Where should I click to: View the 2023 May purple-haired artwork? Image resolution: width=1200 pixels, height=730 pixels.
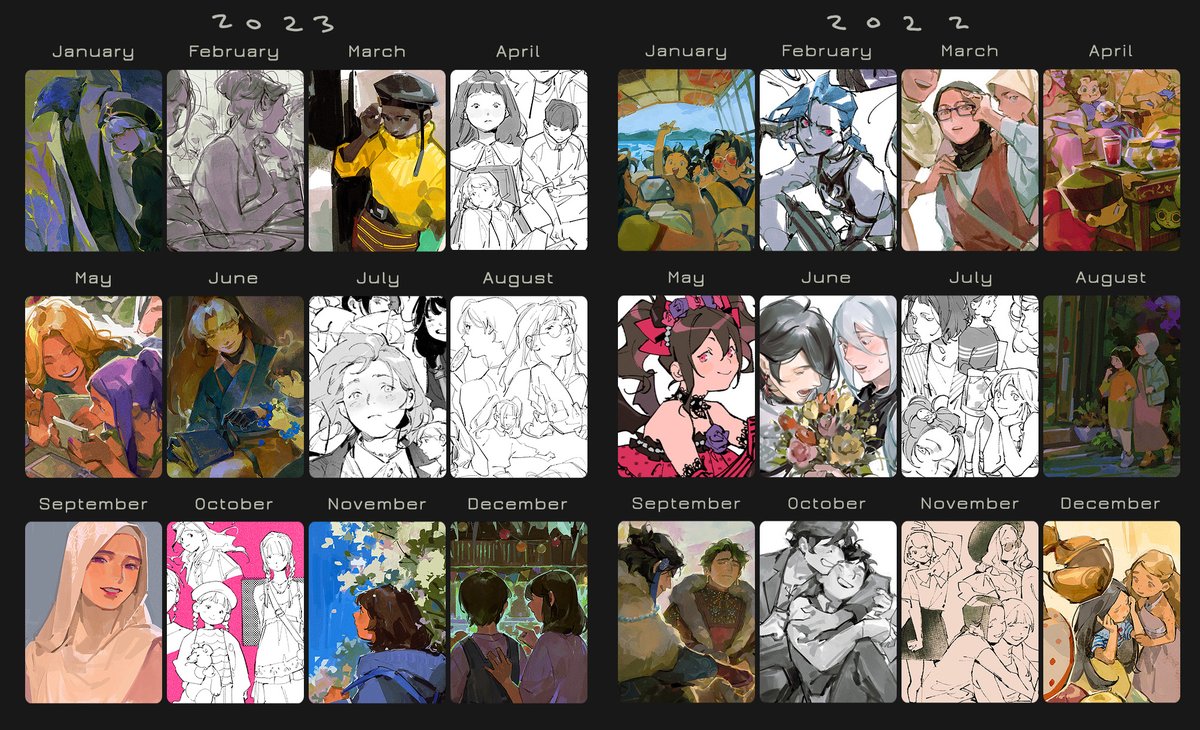point(93,387)
